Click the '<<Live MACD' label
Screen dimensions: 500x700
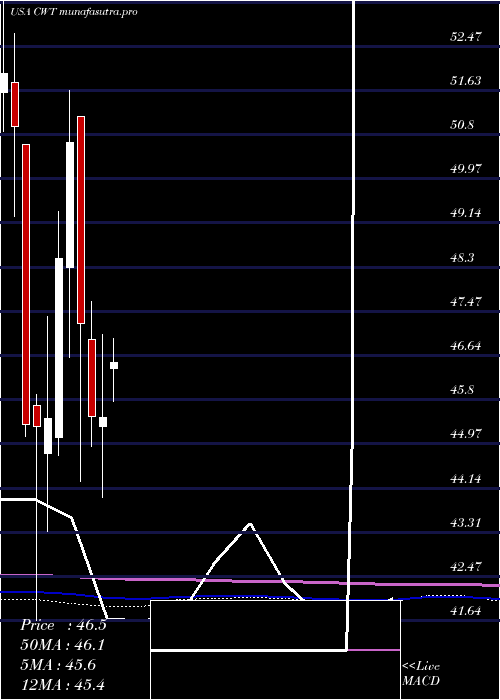pos(421,674)
